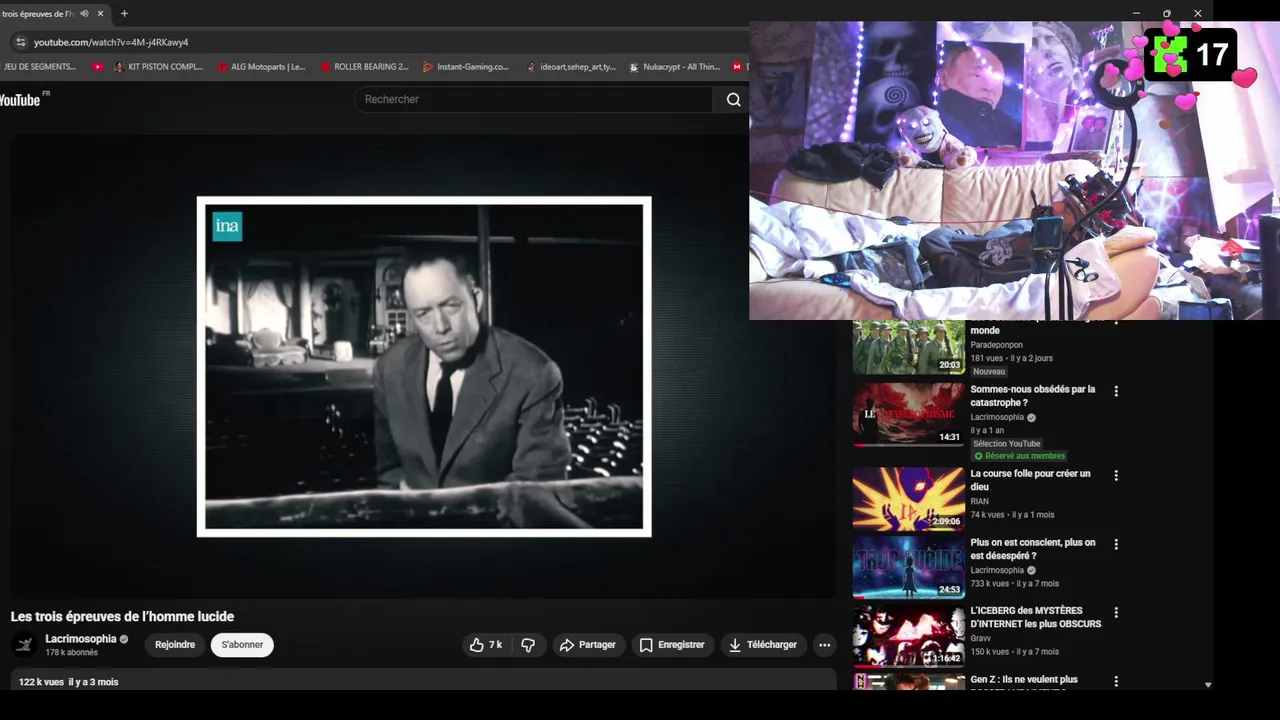Open the three-dot more actions menu under video
The height and width of the screenshot is (720, 1280).
click(x=824, y=645)
